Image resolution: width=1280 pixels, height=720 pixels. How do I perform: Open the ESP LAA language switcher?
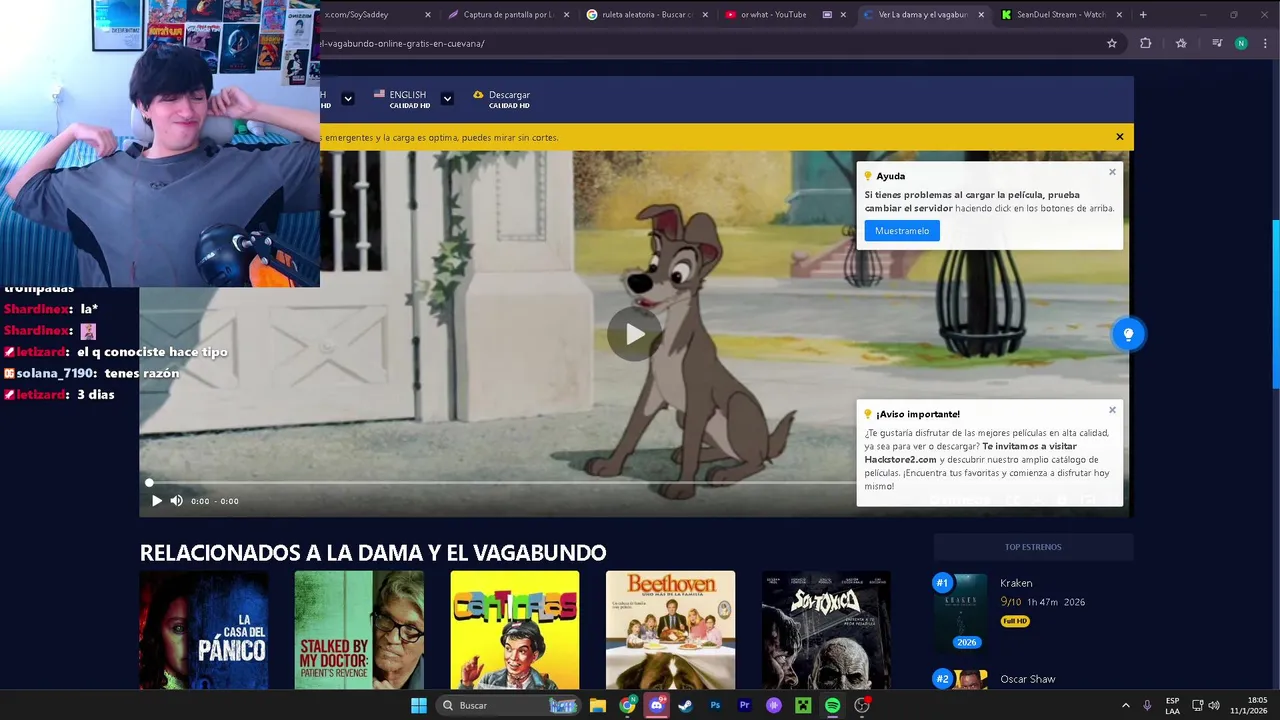point(1172,706)
